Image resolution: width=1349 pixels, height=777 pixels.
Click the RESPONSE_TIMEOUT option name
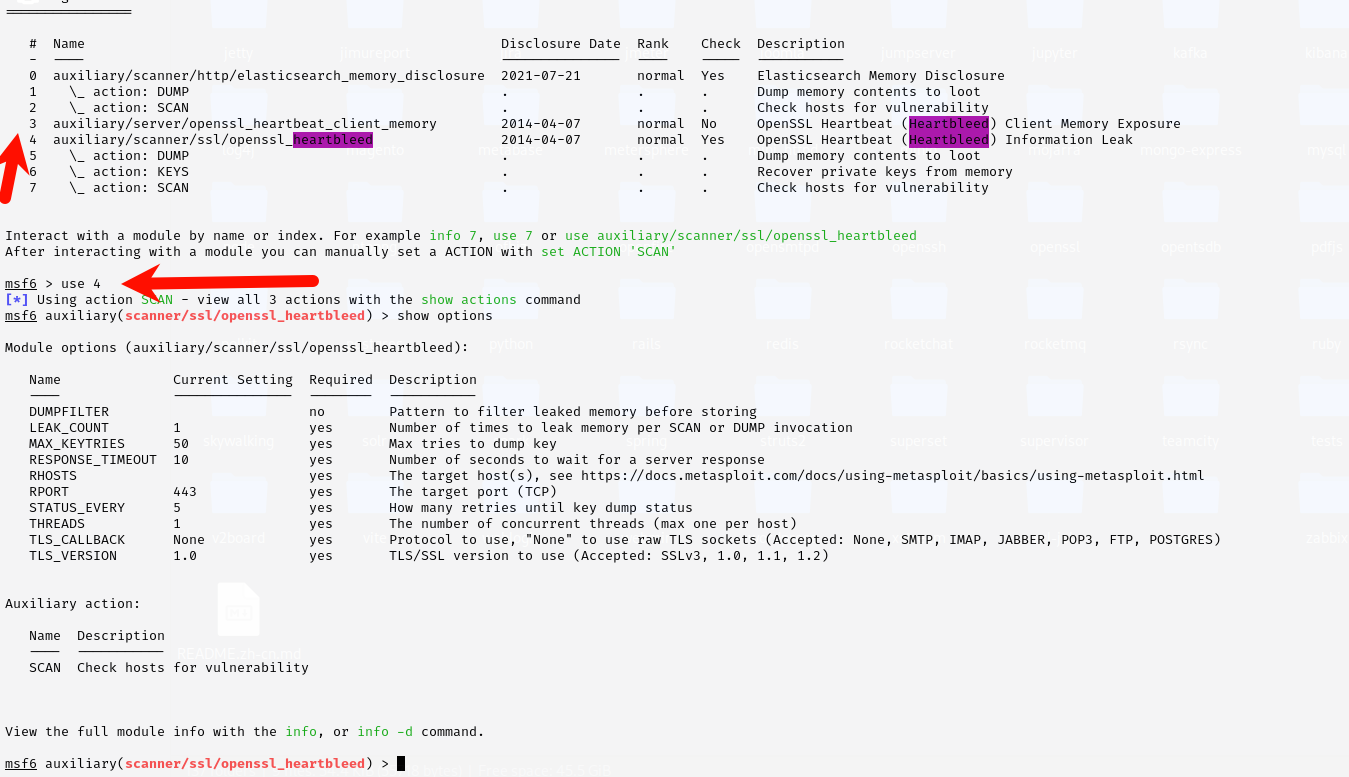tap(93, 460)
